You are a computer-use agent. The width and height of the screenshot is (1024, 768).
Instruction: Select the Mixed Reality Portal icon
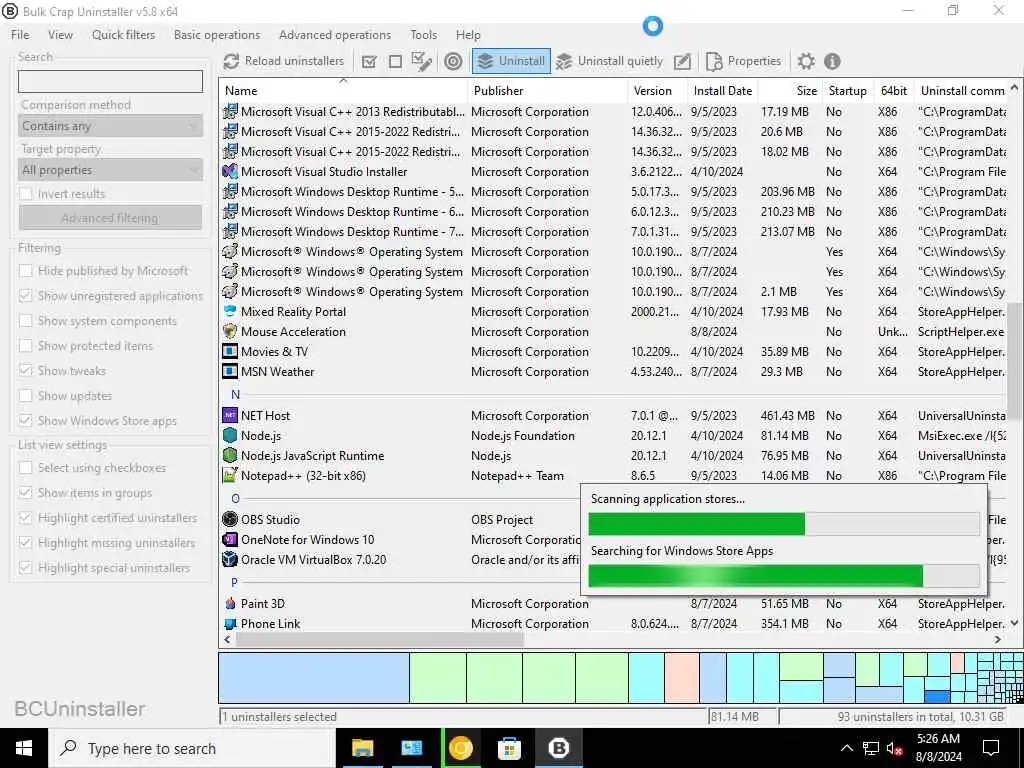[230, 312]
